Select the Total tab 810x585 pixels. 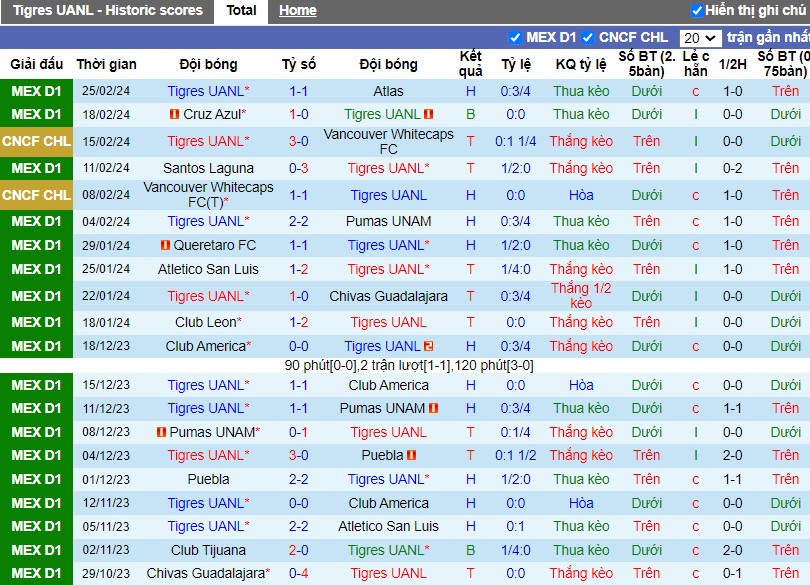click(241, 10)
